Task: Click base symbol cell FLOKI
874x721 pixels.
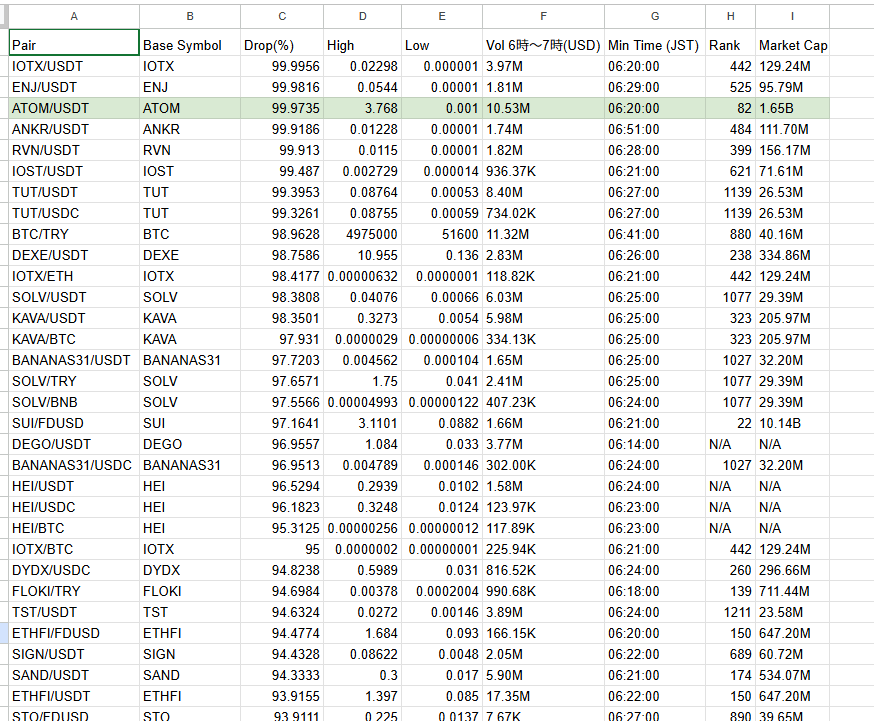Action: 190,591
